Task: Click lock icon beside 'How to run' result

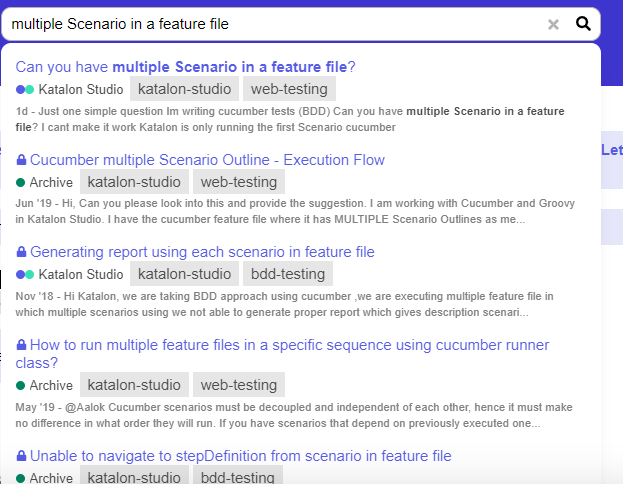Action: click(x=21, y=345)
